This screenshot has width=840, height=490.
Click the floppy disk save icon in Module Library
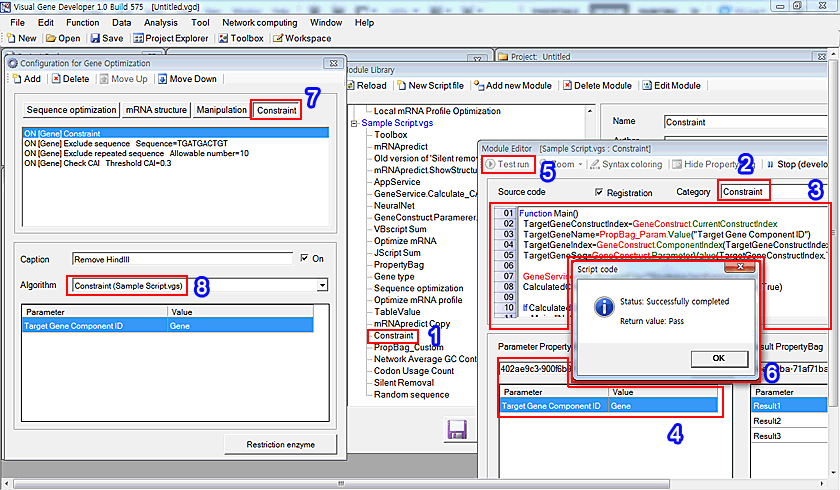click(457, 429)
